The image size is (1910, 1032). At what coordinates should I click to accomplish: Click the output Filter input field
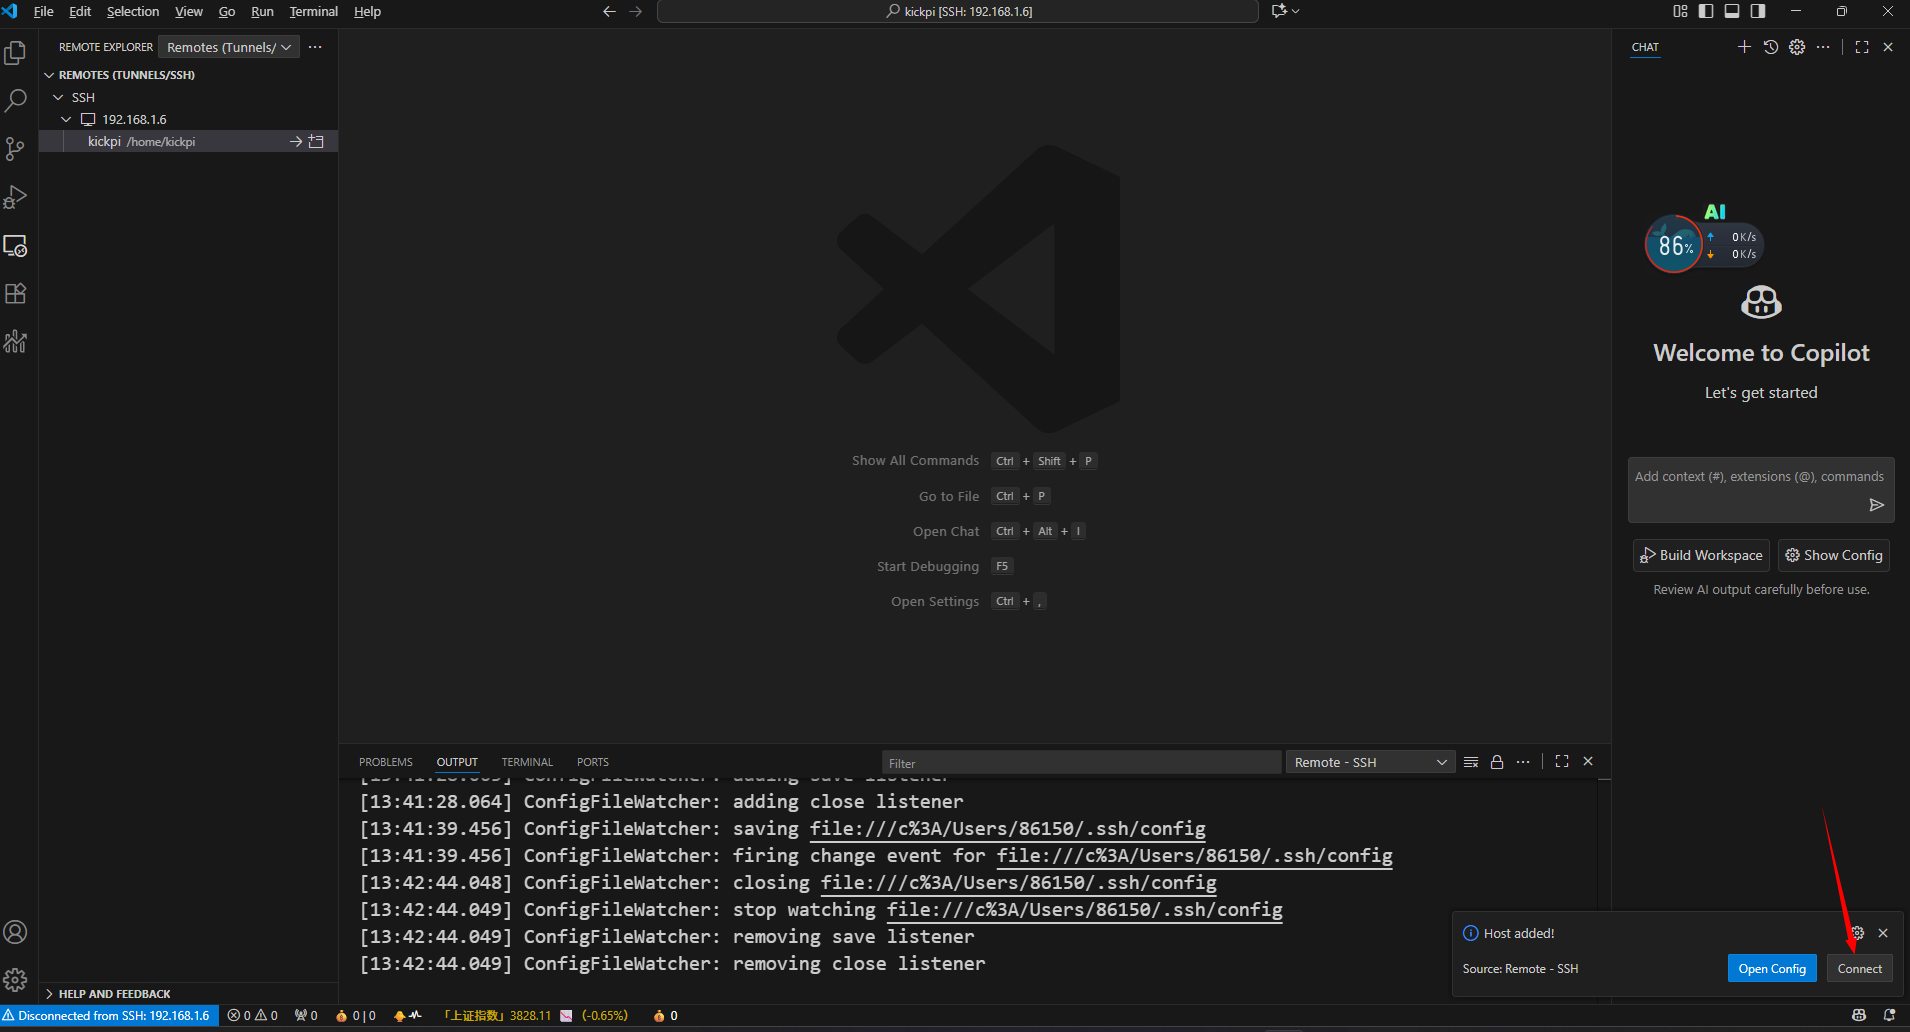coord(1081,762)
